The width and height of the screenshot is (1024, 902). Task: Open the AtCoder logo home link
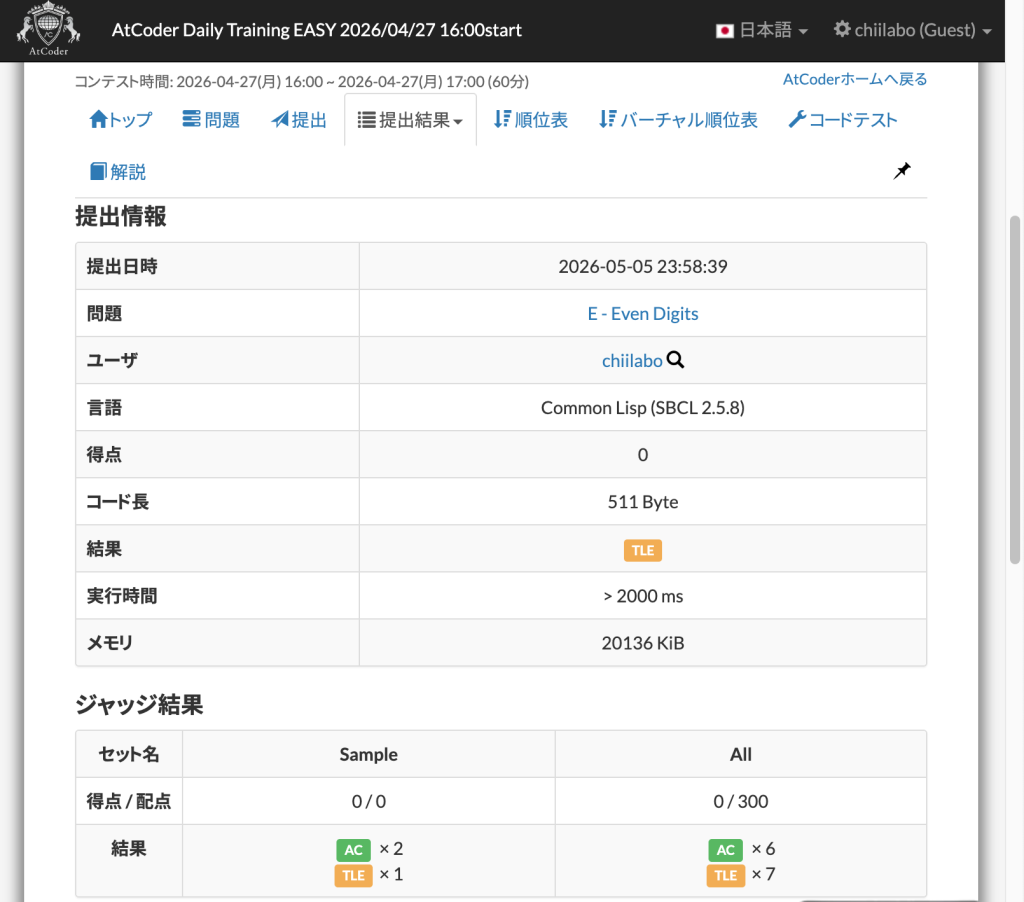click(48, 29)
